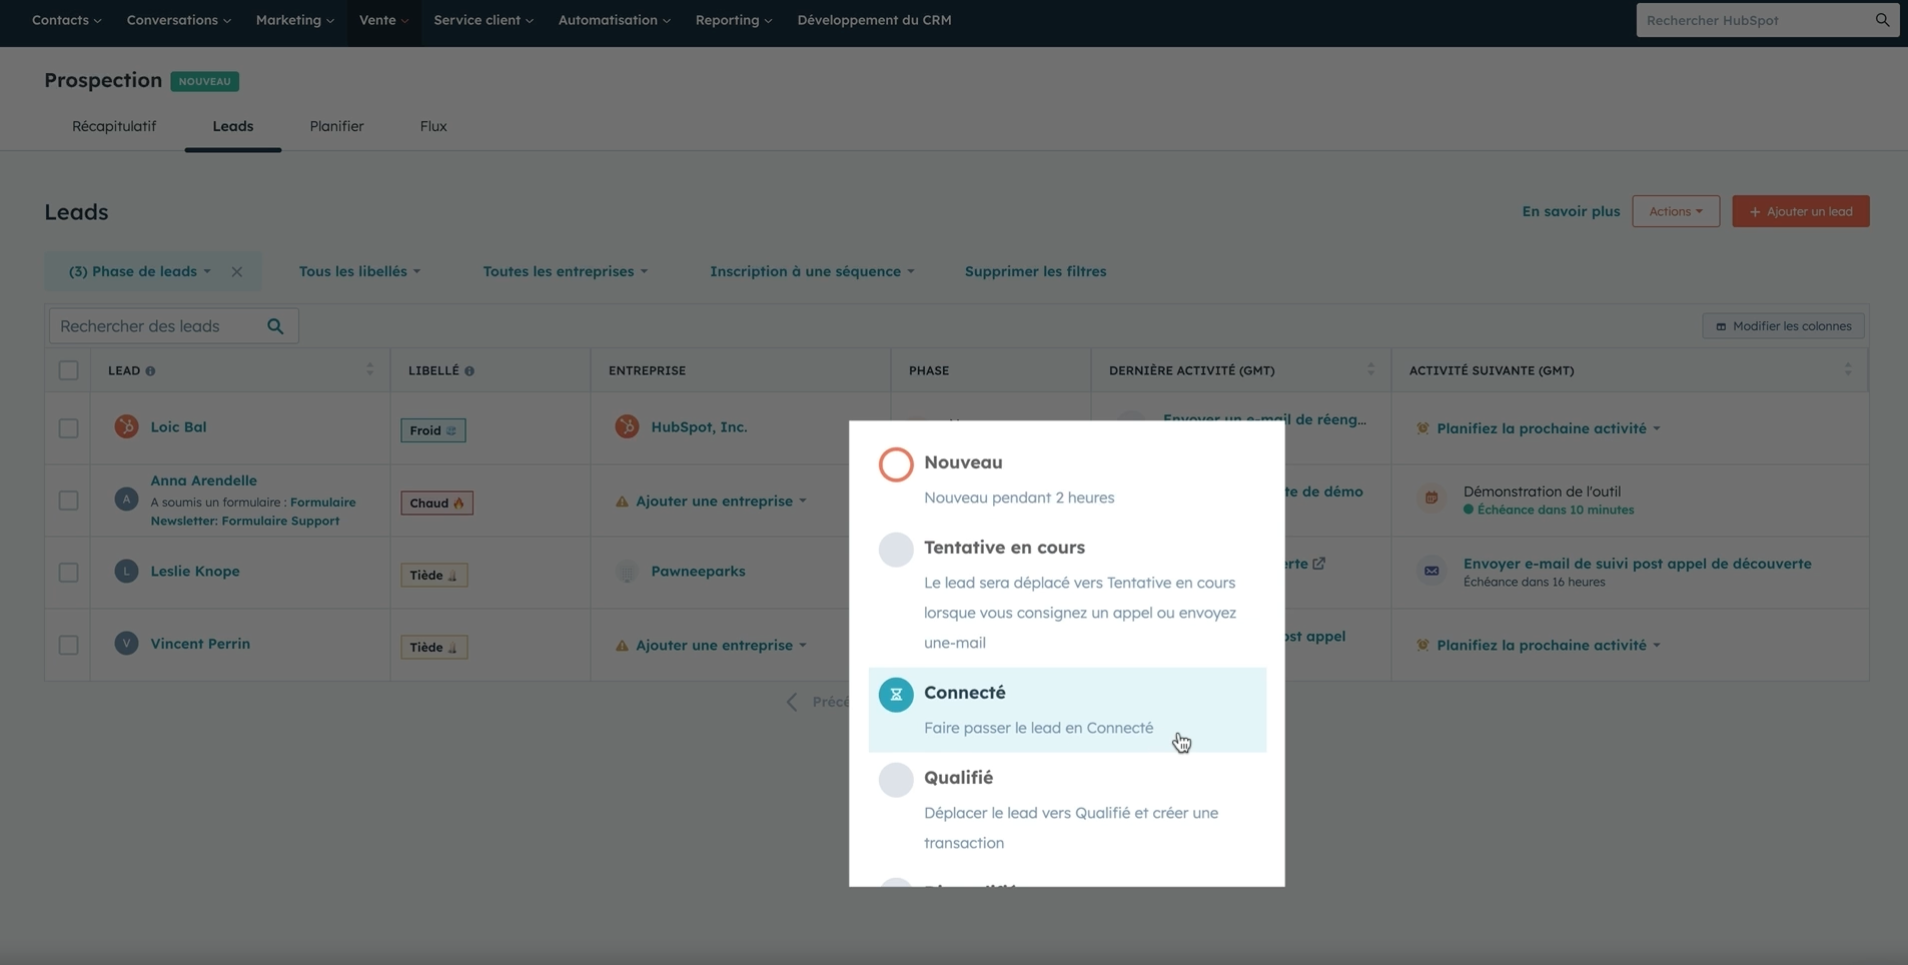Tick the checkbox for Anna Arendelle
The image size is (1908, 965).
[x=68, y=500]
